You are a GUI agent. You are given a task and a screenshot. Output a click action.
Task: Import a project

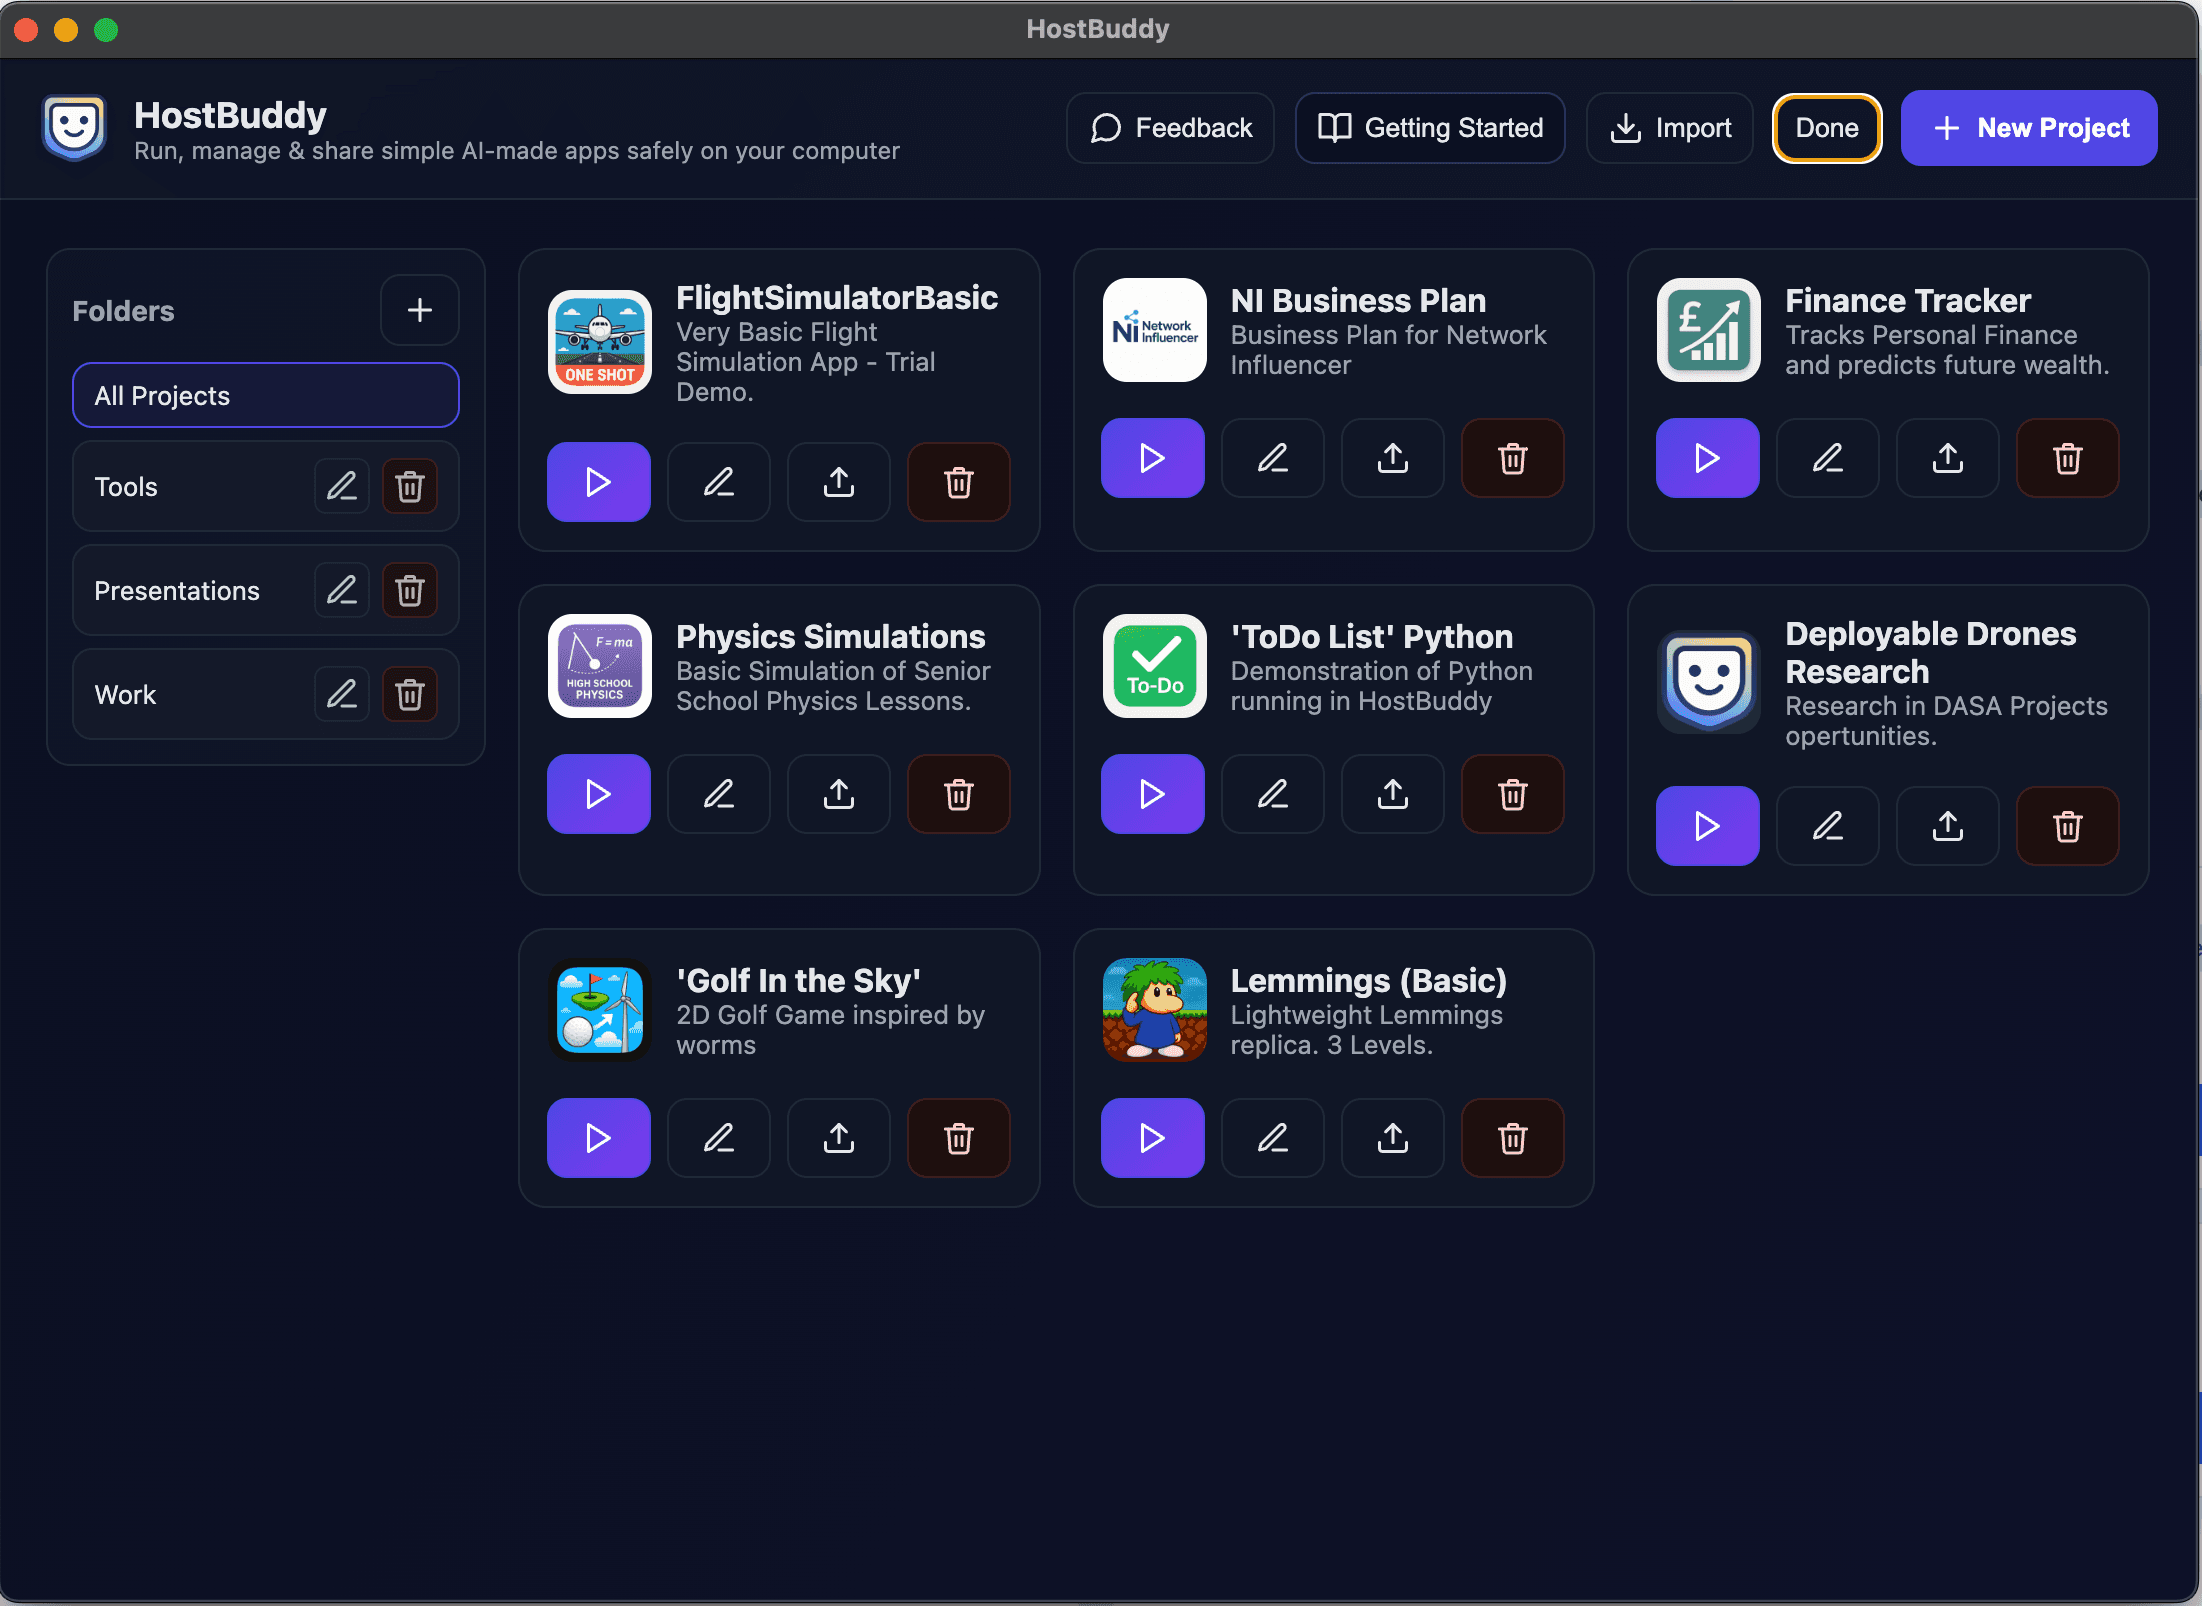click(x=1670, y=128)
